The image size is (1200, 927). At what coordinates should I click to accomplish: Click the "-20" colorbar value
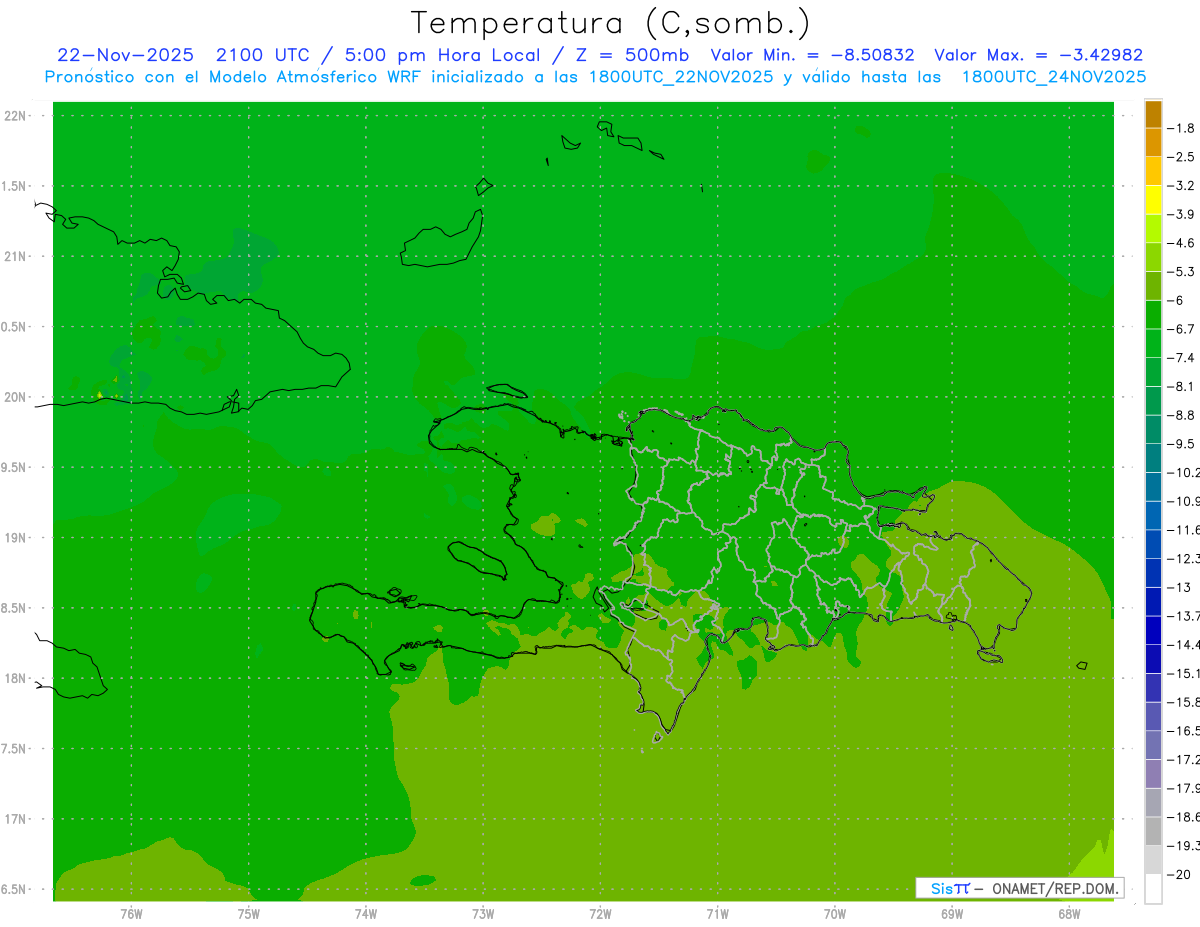click(1178, 874)
